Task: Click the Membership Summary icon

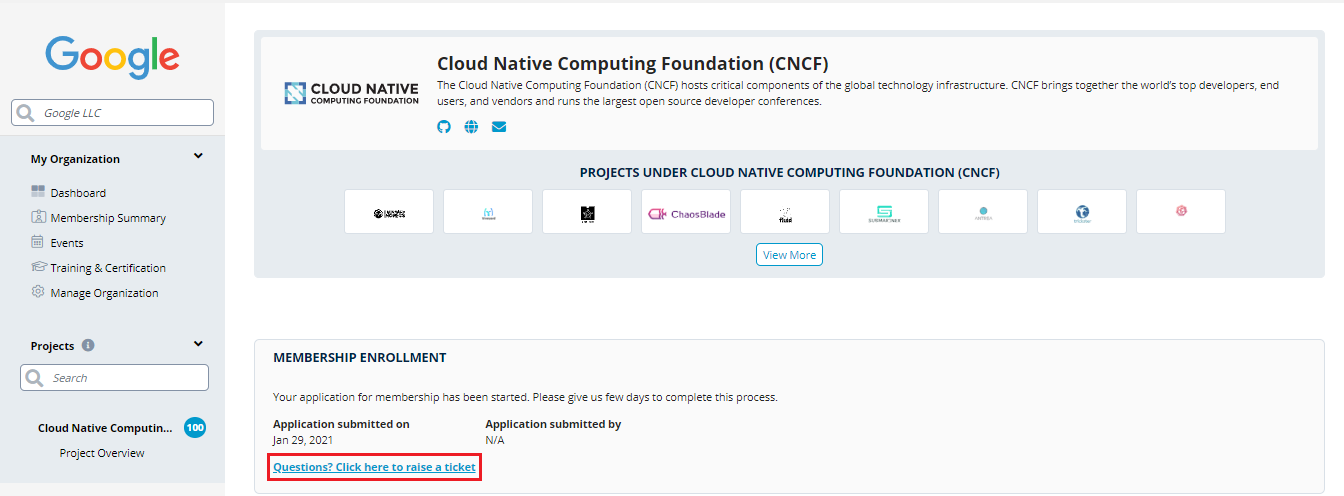Action: tap(38, 217)
